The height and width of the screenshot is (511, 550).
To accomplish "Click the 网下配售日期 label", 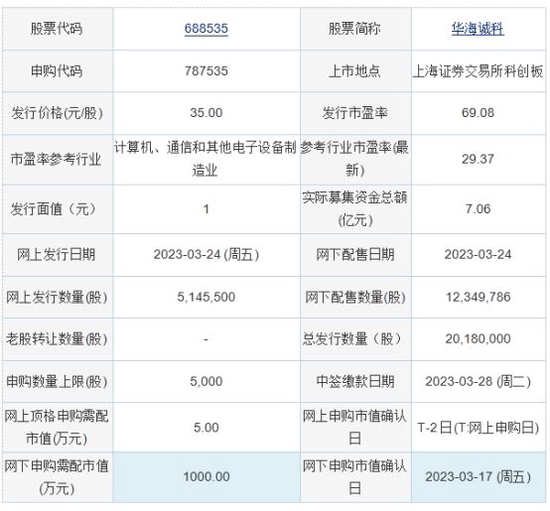I will point(355,255).
